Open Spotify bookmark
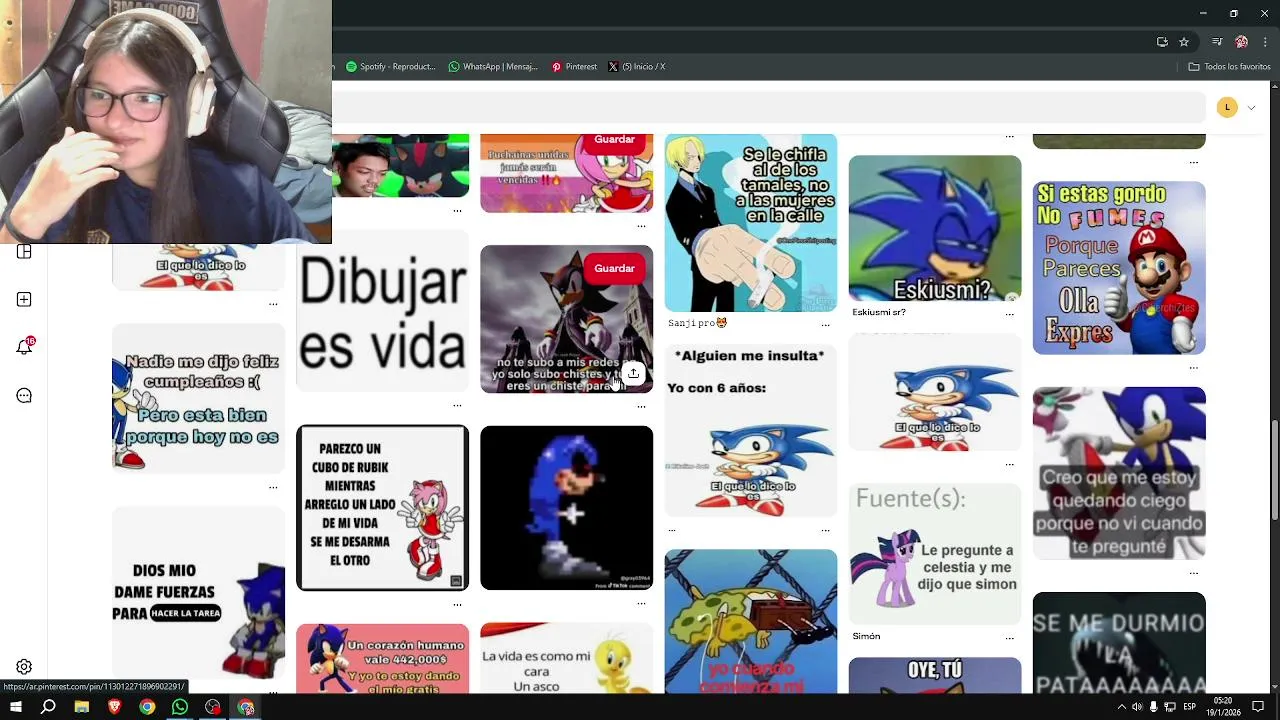The width and height of the screenshot is (1280, 720). (390, 67)
